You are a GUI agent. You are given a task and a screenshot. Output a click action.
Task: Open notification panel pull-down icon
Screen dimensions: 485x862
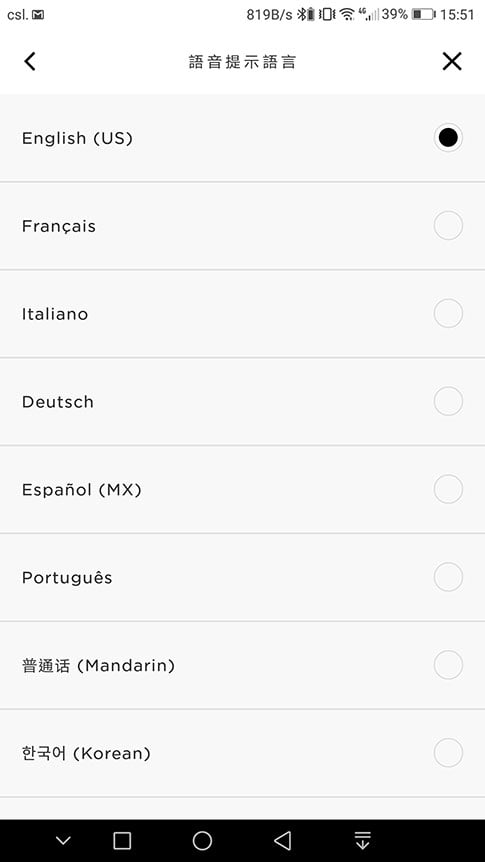362,840
